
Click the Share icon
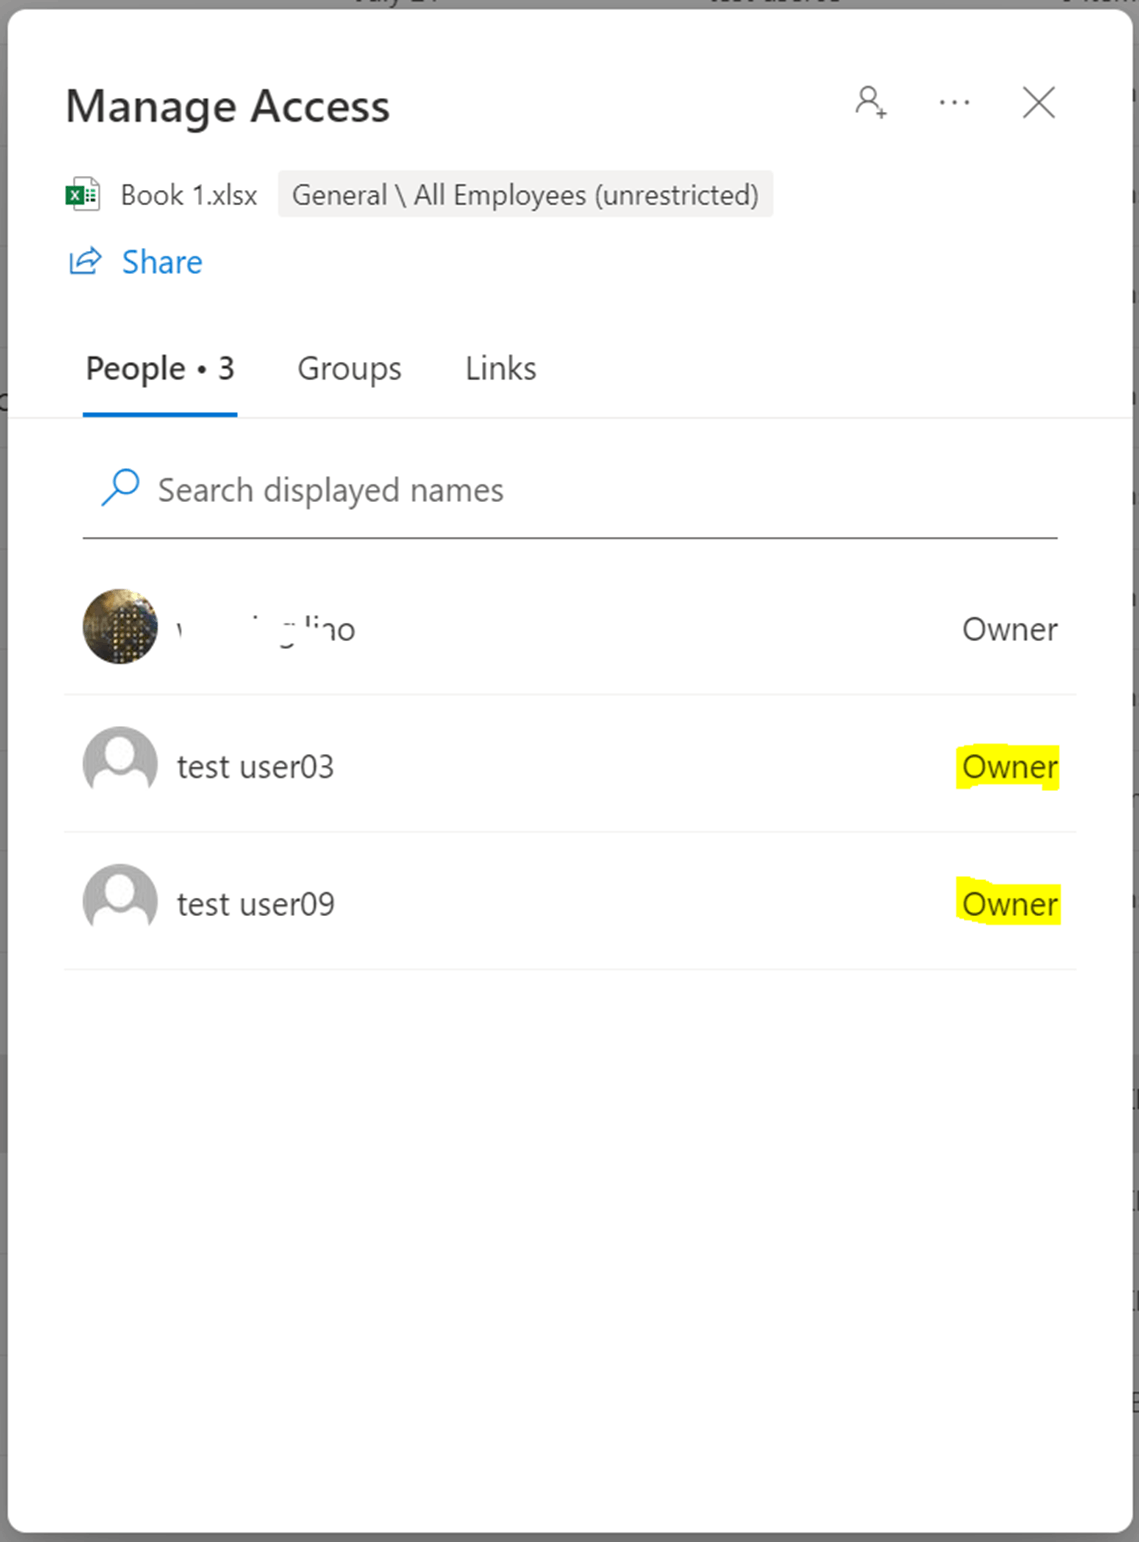pyautogui.click(x=84, y=262)
